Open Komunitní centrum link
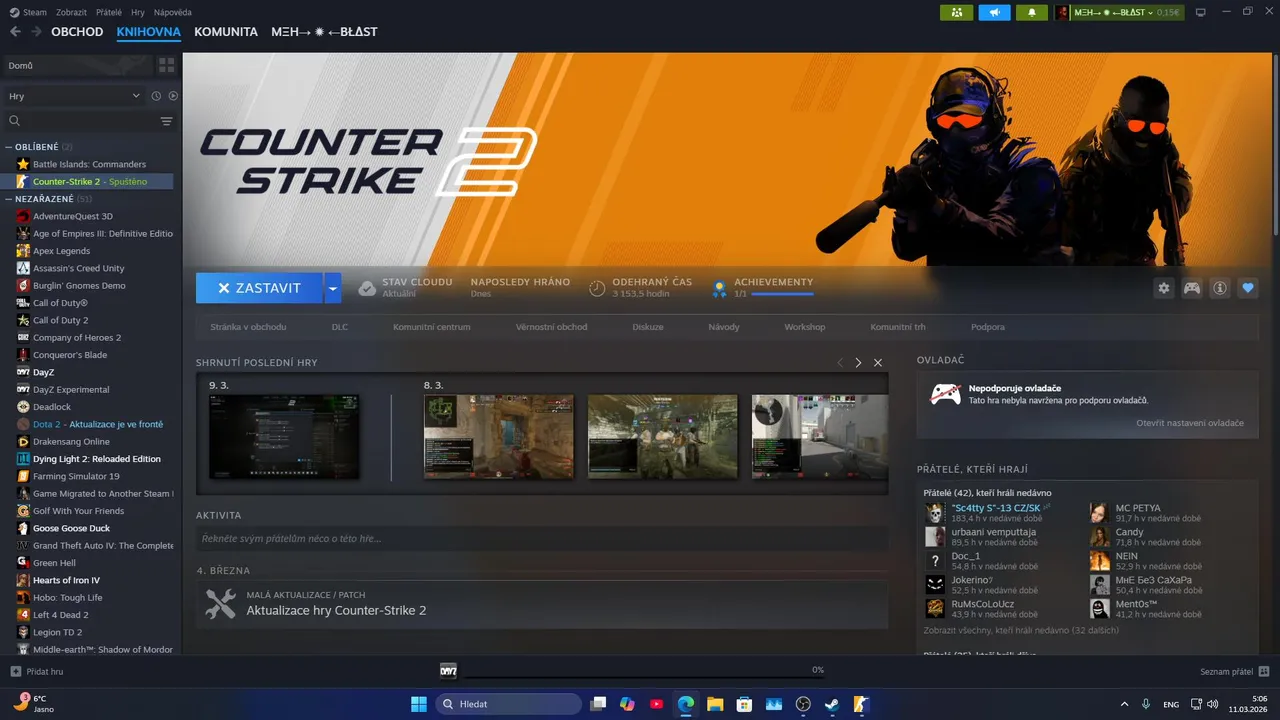 [x=431, y=327]
